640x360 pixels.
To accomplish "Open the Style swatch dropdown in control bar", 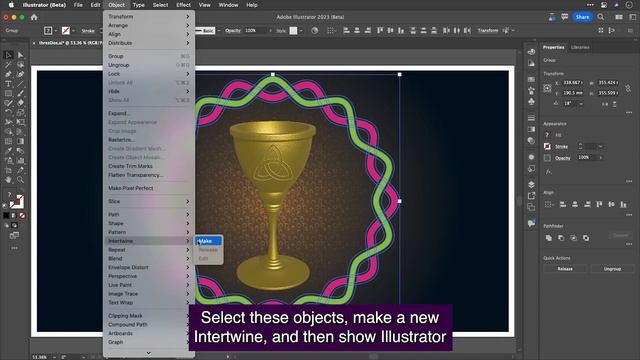I will [x=301, y=31].
